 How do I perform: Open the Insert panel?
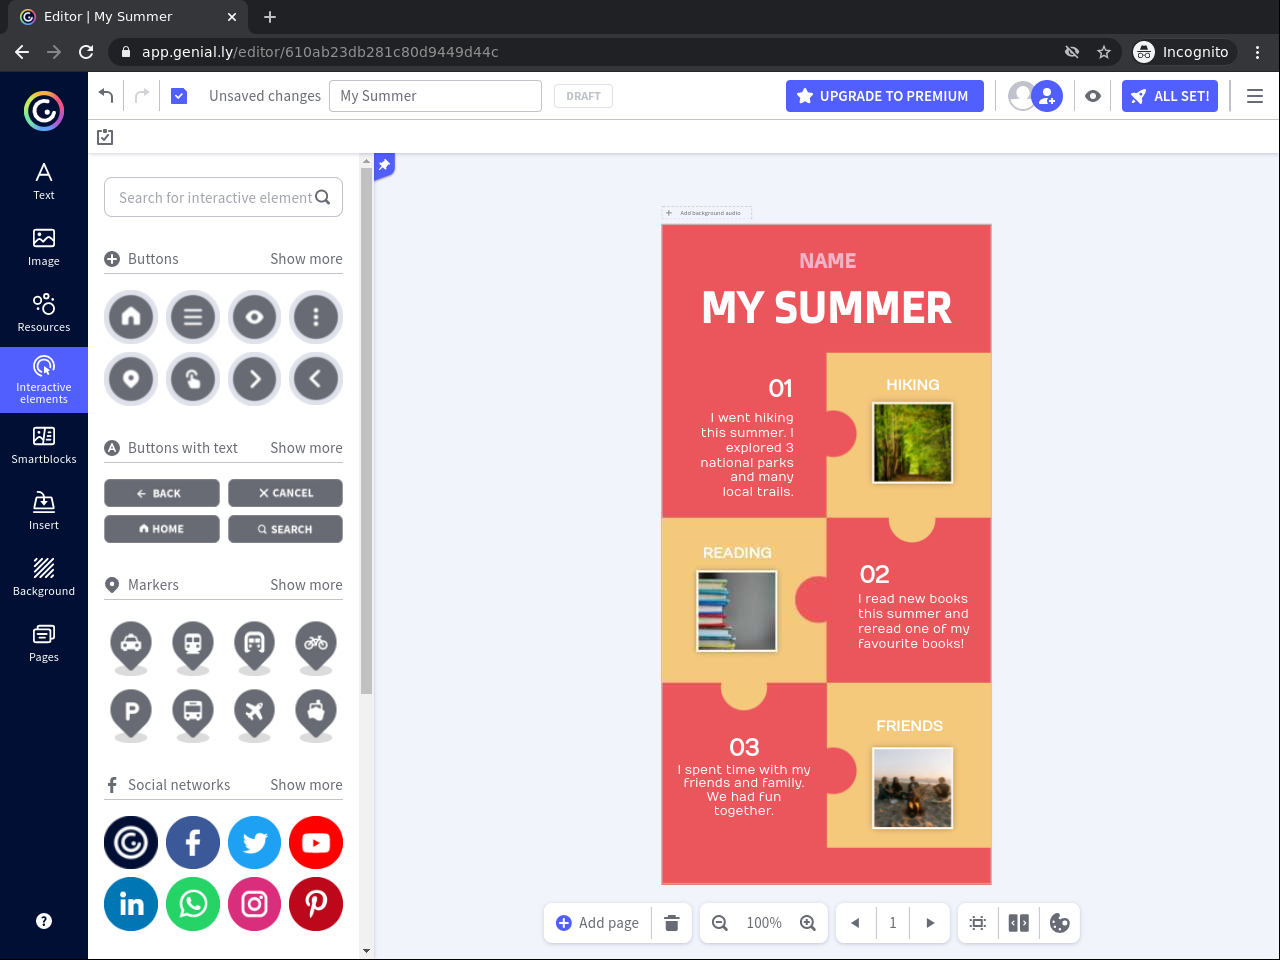tap(44, 511)
